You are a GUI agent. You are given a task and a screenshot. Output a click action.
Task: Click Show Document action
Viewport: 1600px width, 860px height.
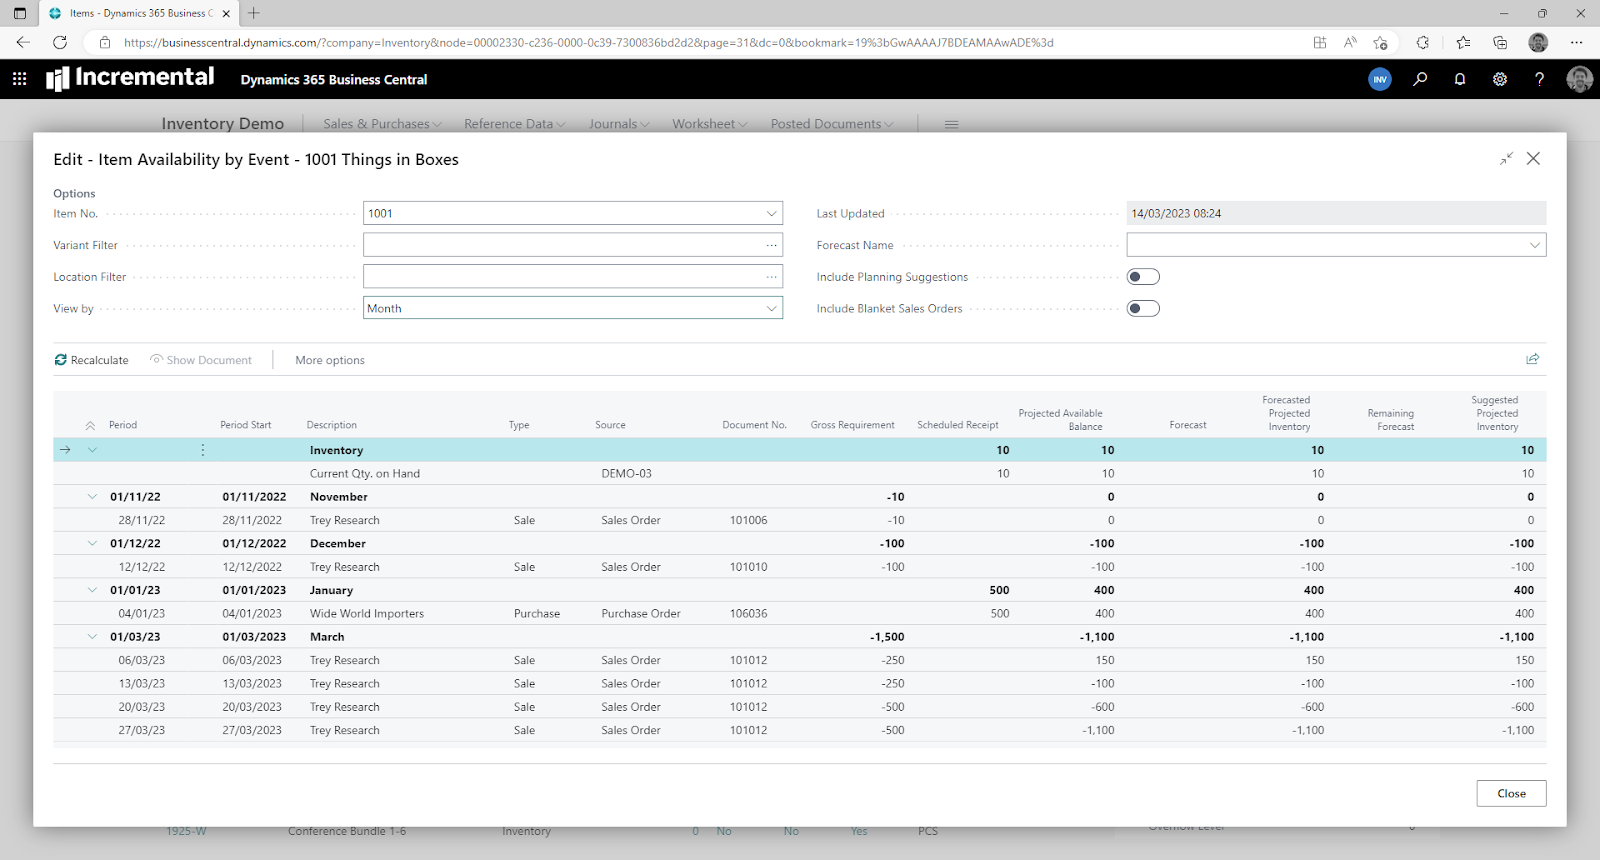201,360
